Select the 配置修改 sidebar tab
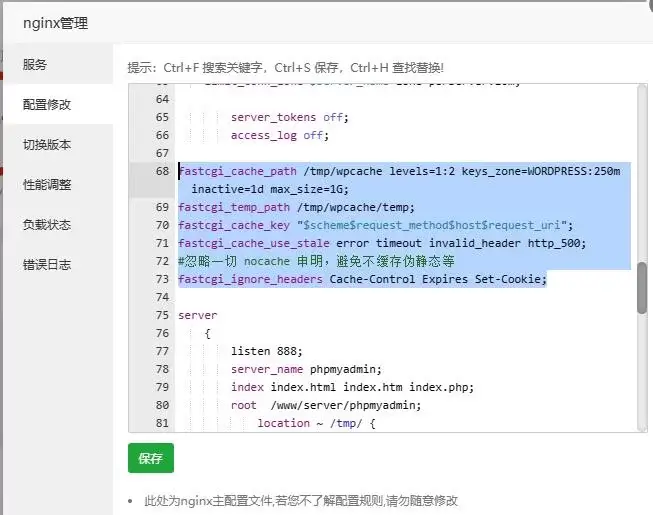 point(47,104)
